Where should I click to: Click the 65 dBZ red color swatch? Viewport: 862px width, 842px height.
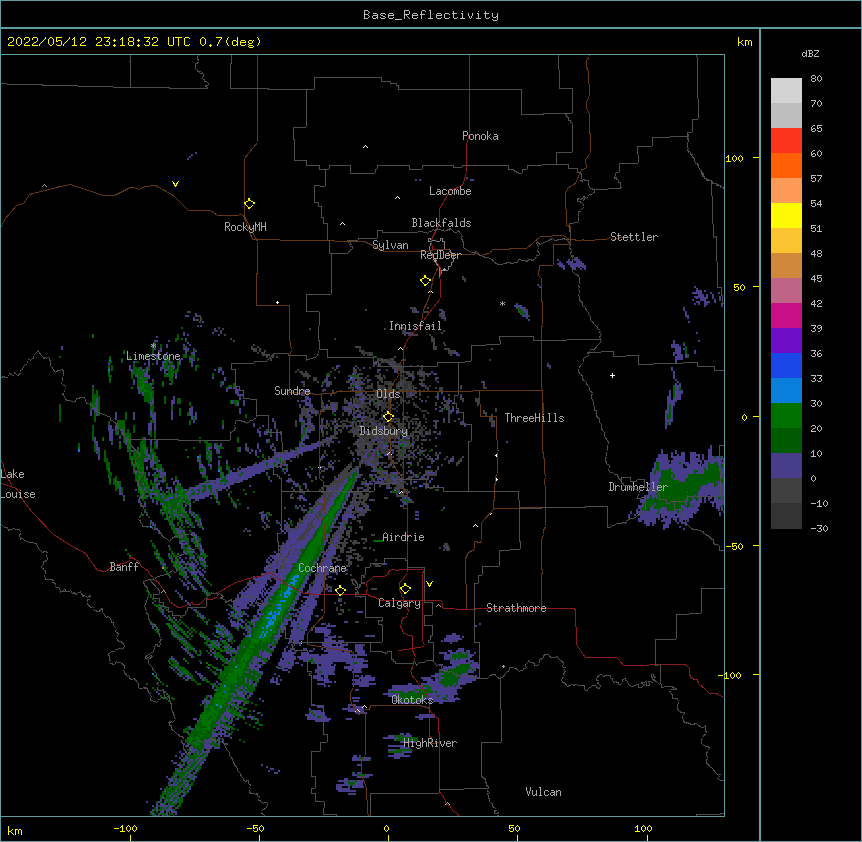pos(786,140)
